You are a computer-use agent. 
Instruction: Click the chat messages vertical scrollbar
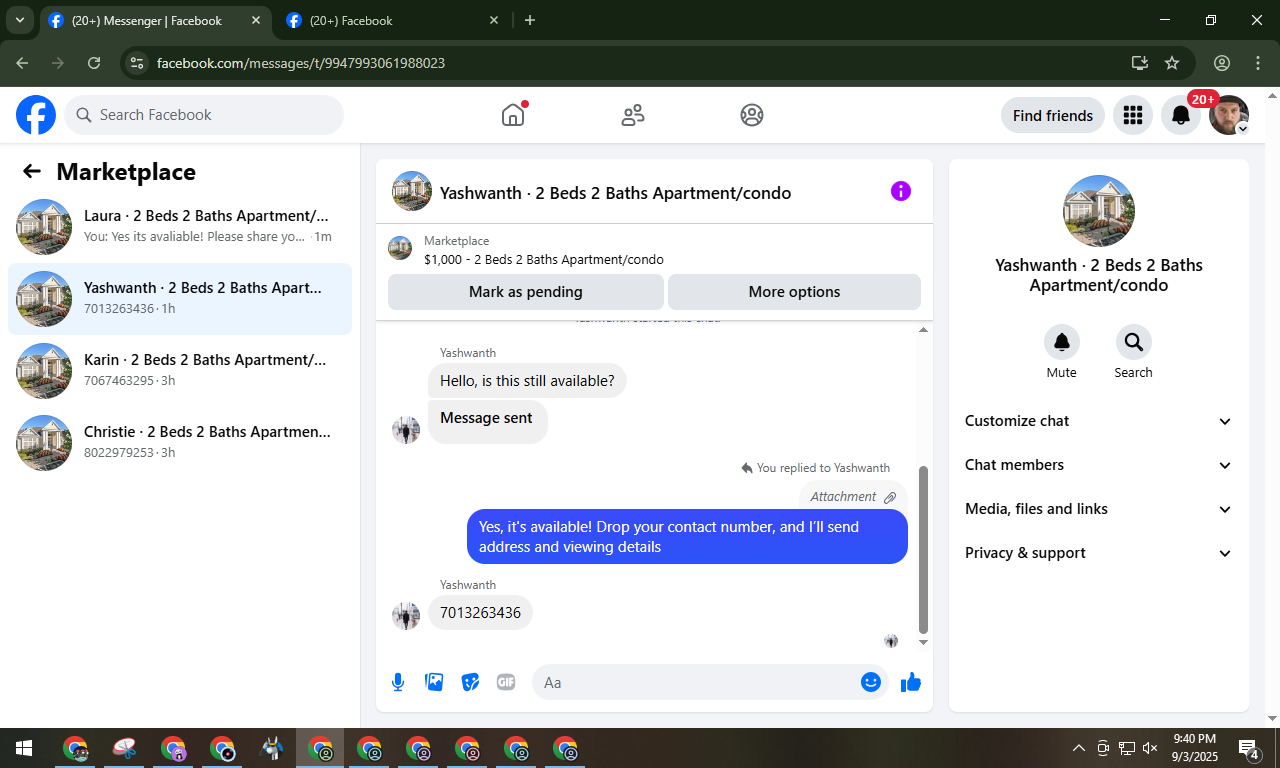[x=923, y=549]
